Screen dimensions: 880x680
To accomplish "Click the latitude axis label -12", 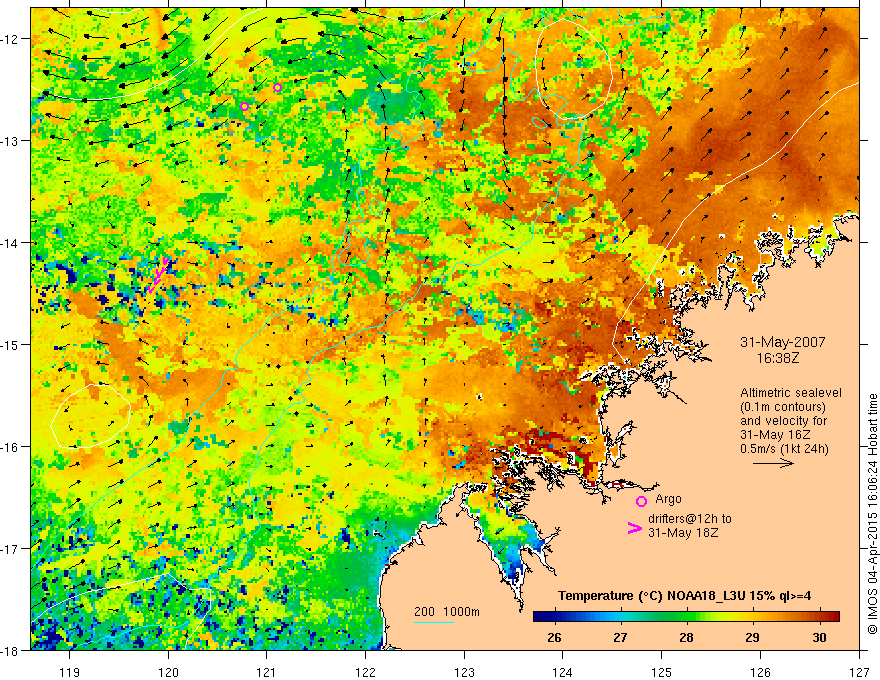I will [10, 39].
